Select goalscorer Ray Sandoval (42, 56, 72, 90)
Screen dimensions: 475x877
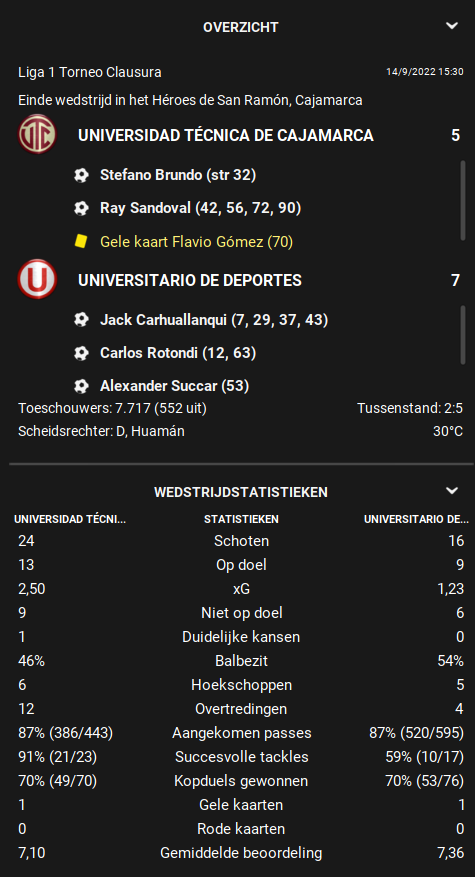coord(200,209)
